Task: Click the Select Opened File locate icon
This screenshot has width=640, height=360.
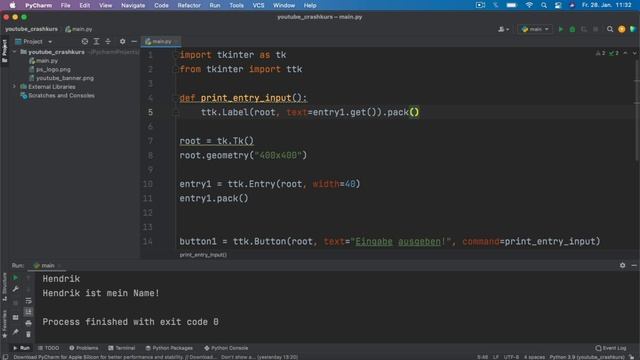Action: pos(84,41)
